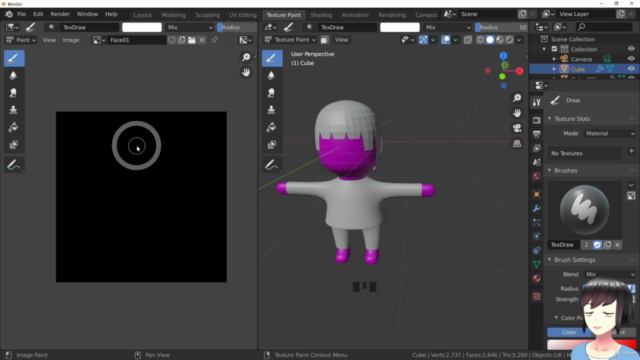Switch to the Shading workspace tab

pos(321,15)
